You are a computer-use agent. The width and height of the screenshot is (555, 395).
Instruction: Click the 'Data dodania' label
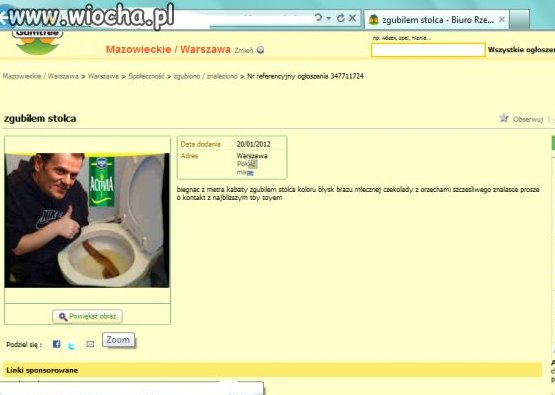[x=200, y=144]
